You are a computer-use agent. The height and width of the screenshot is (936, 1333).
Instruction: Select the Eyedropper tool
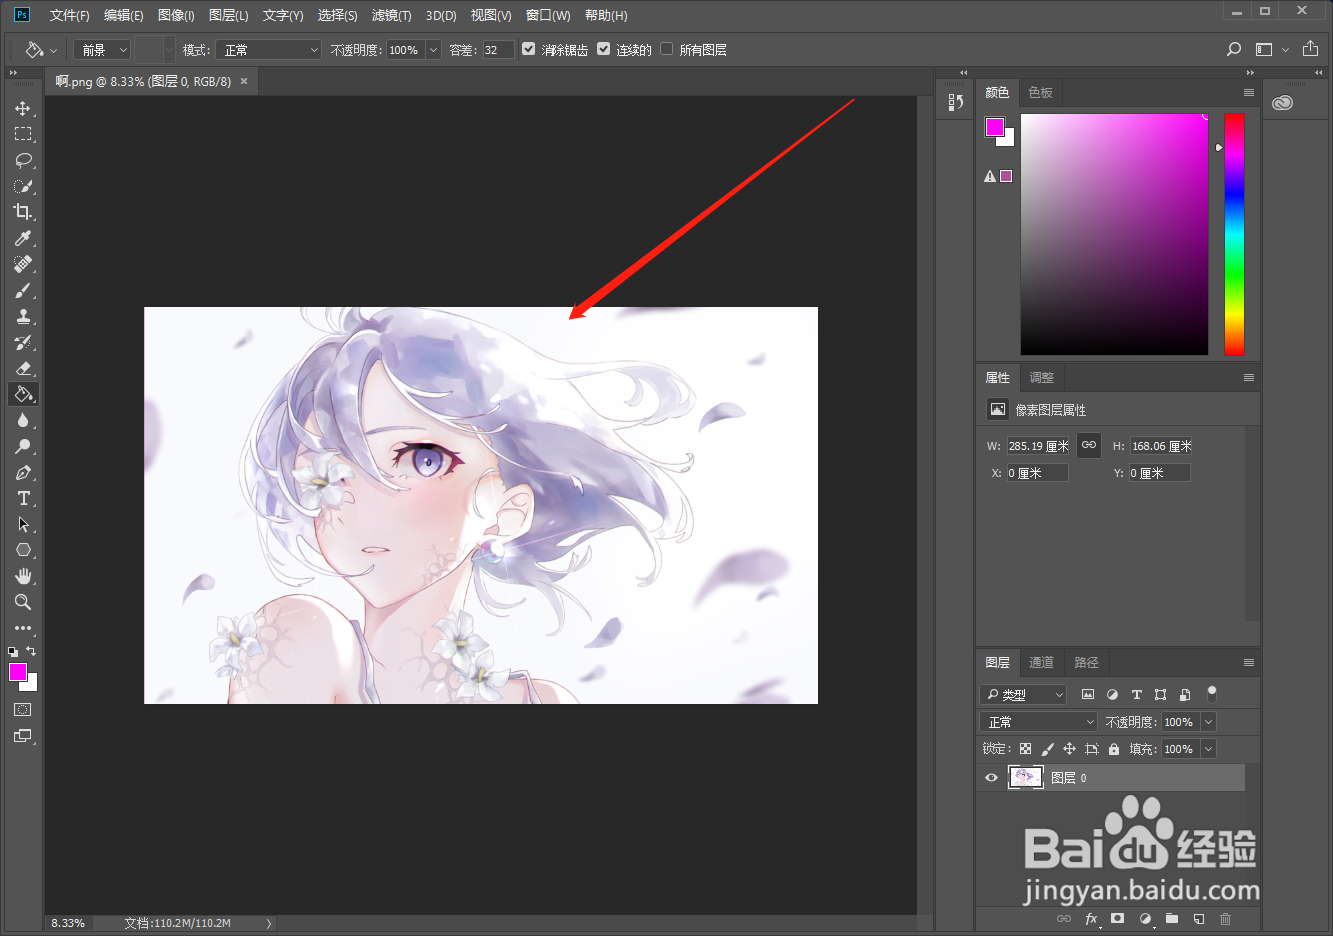[23, 238]
